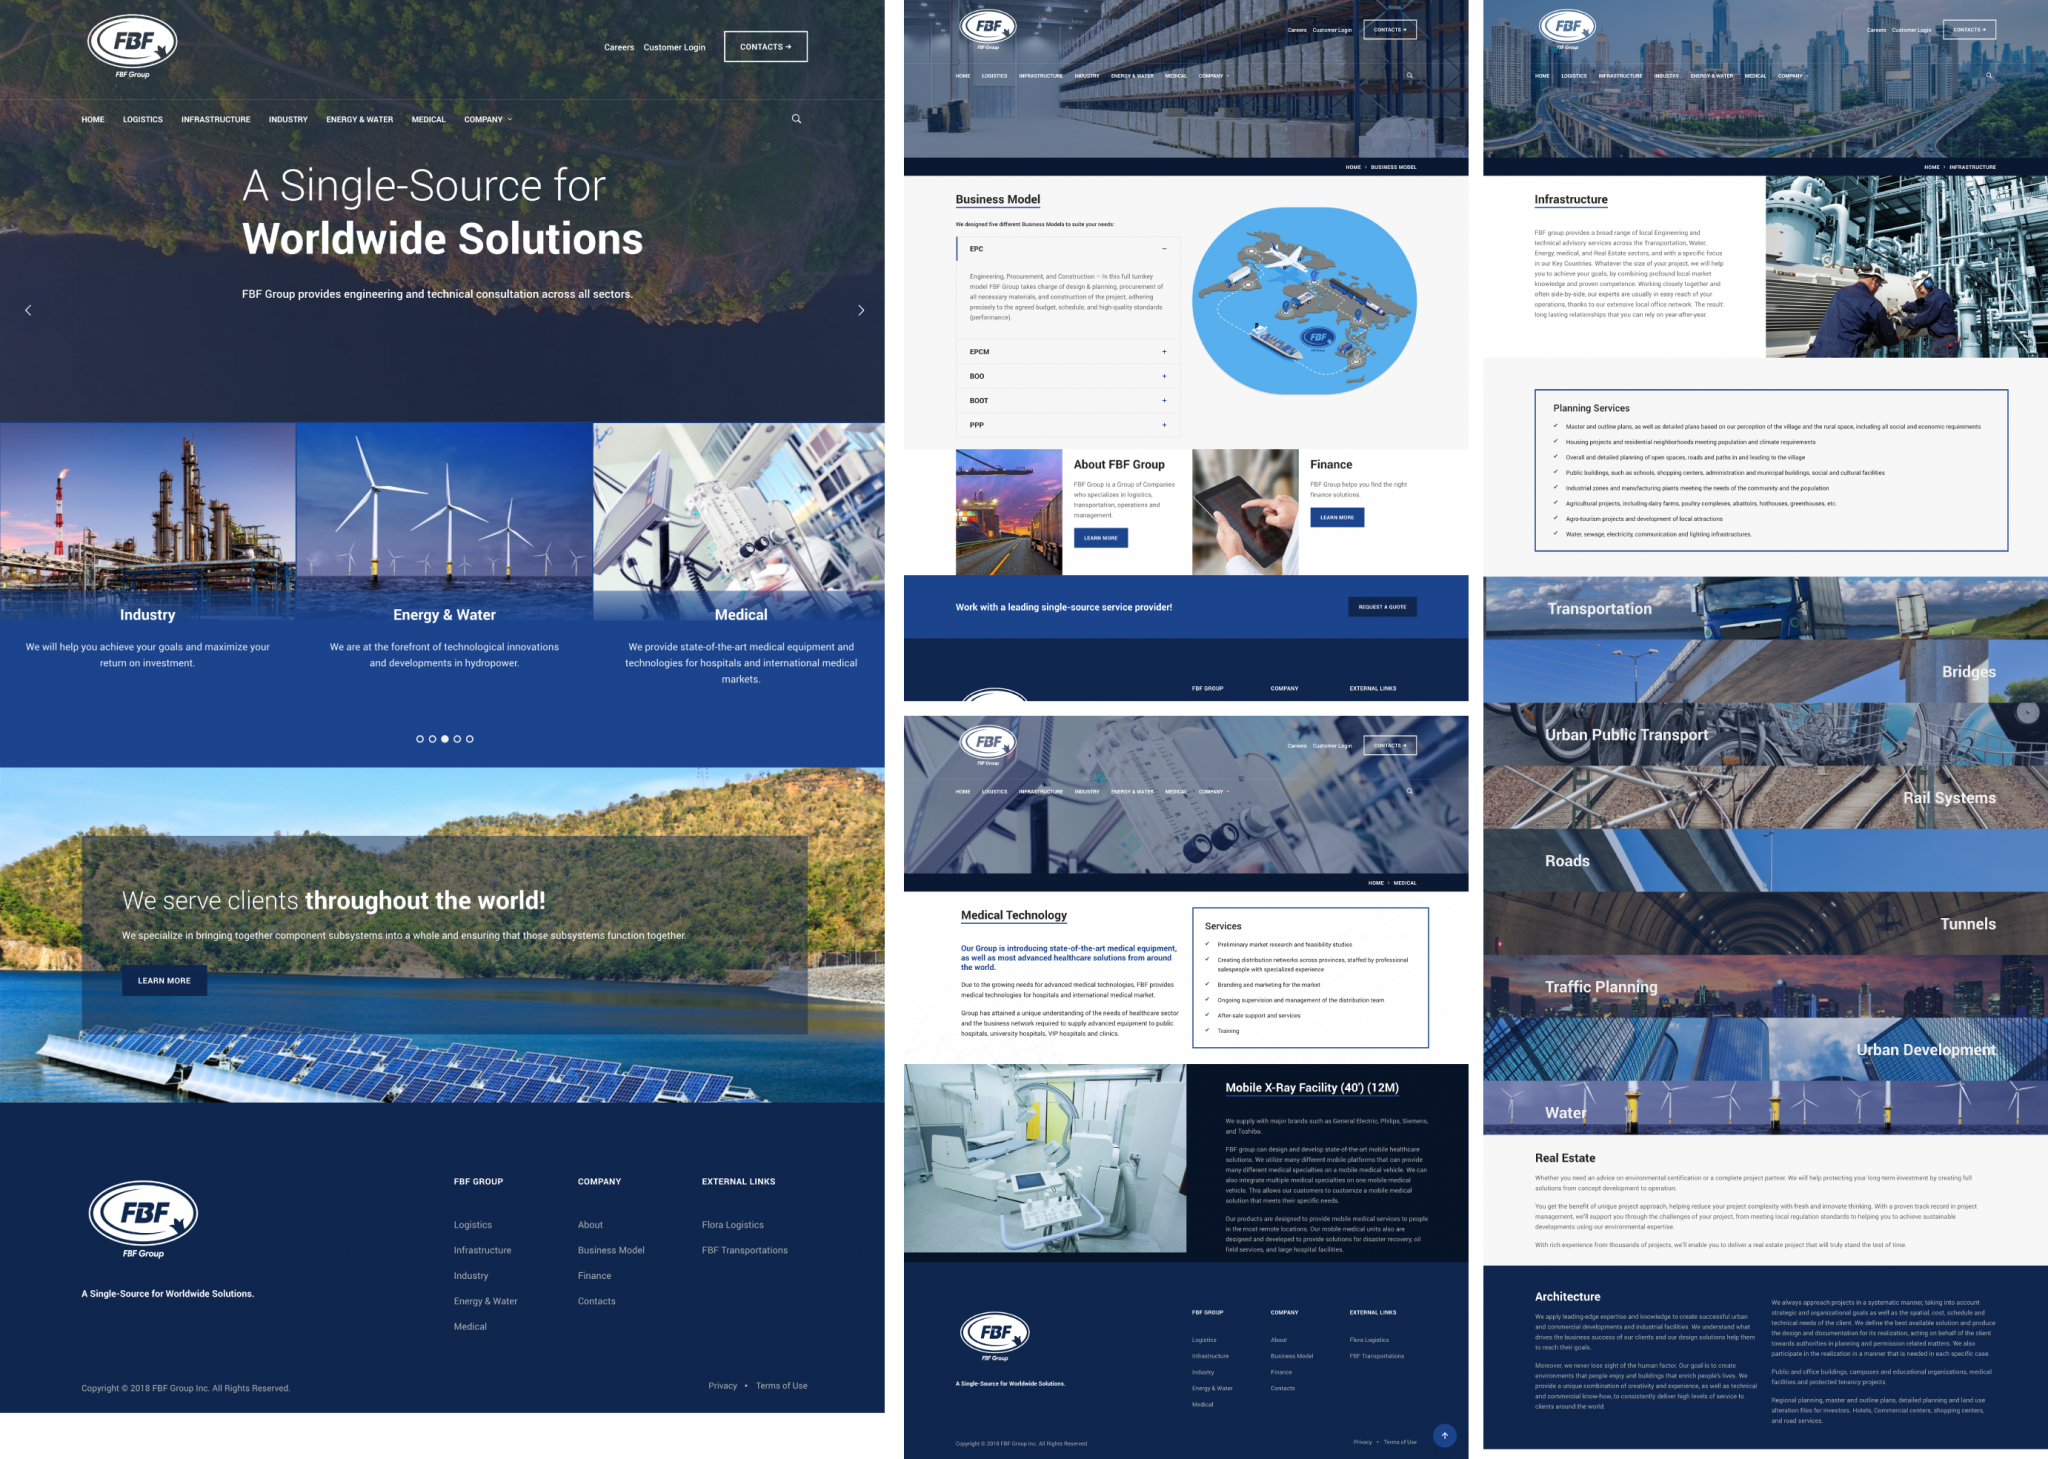
Task: Click the next slide arrow on hero
Action: [x=861, y=310]
